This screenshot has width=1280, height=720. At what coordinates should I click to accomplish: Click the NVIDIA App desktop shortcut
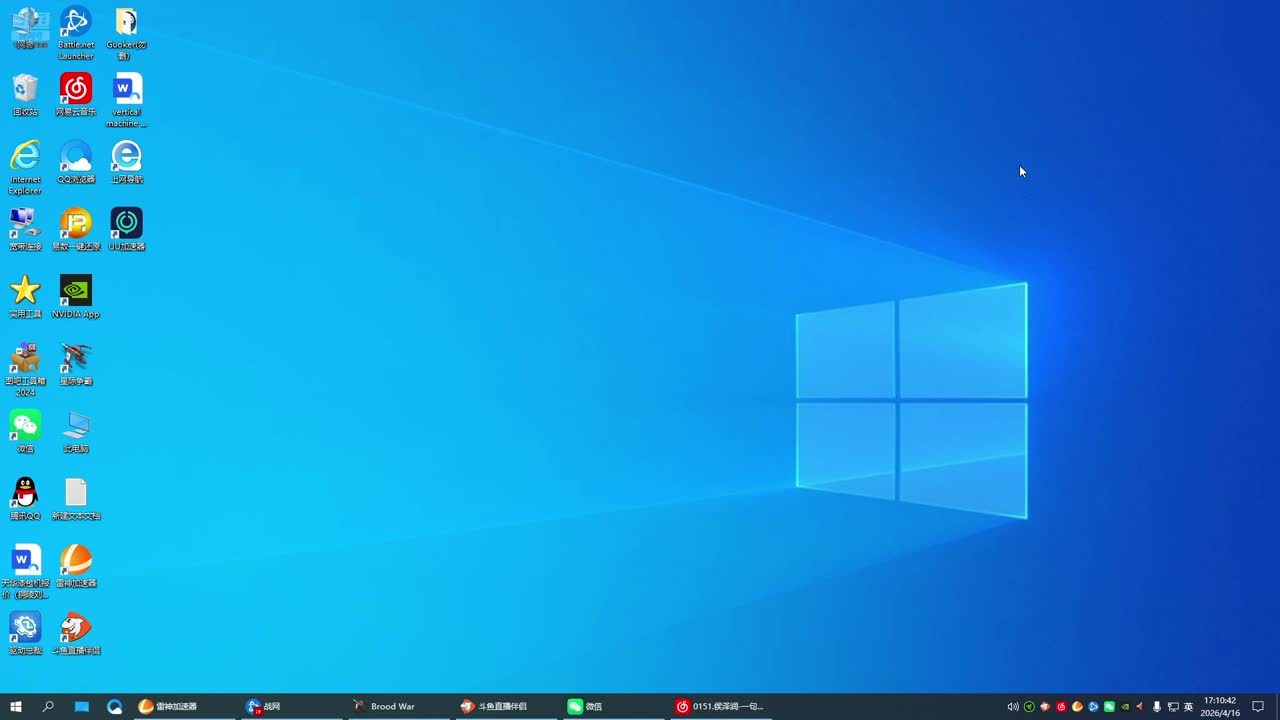76,291
